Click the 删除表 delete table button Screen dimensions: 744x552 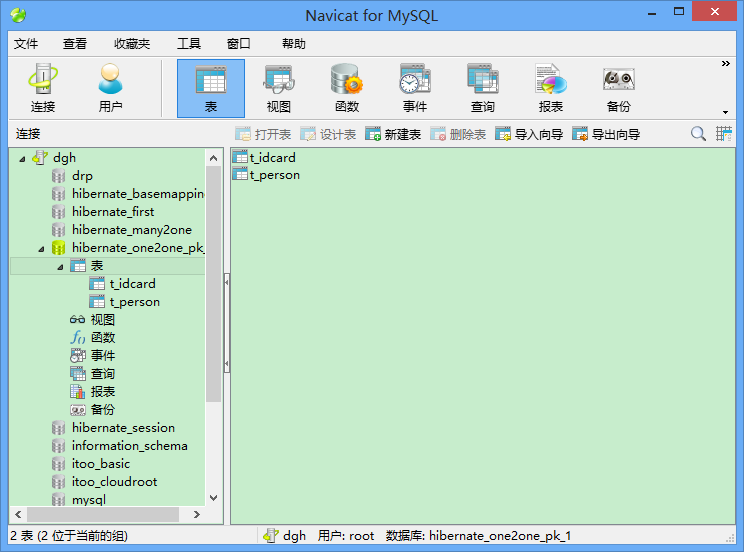(458, 134)
